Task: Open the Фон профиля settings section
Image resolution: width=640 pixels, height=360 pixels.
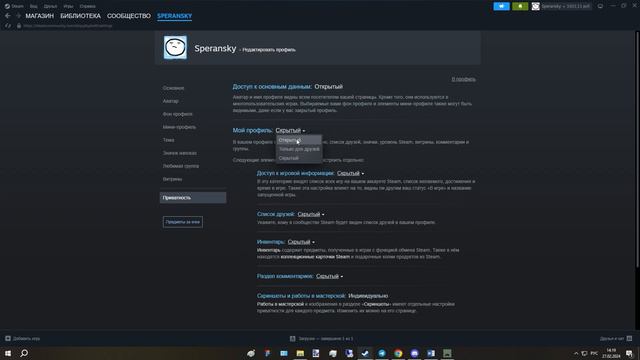Action: tap(178, 114)
